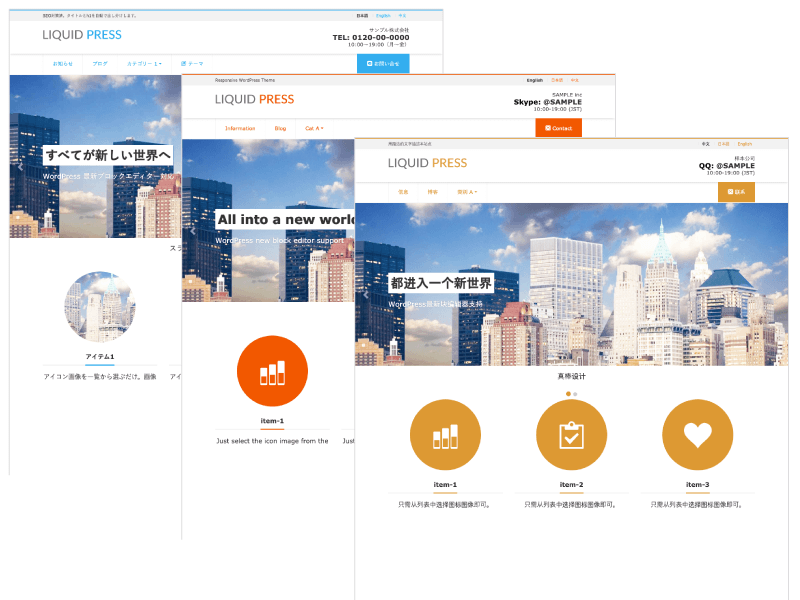The width and height of the screenshot is (800, 600).
Task: Click the アイテム1 heading
Action: pos(100,357)
